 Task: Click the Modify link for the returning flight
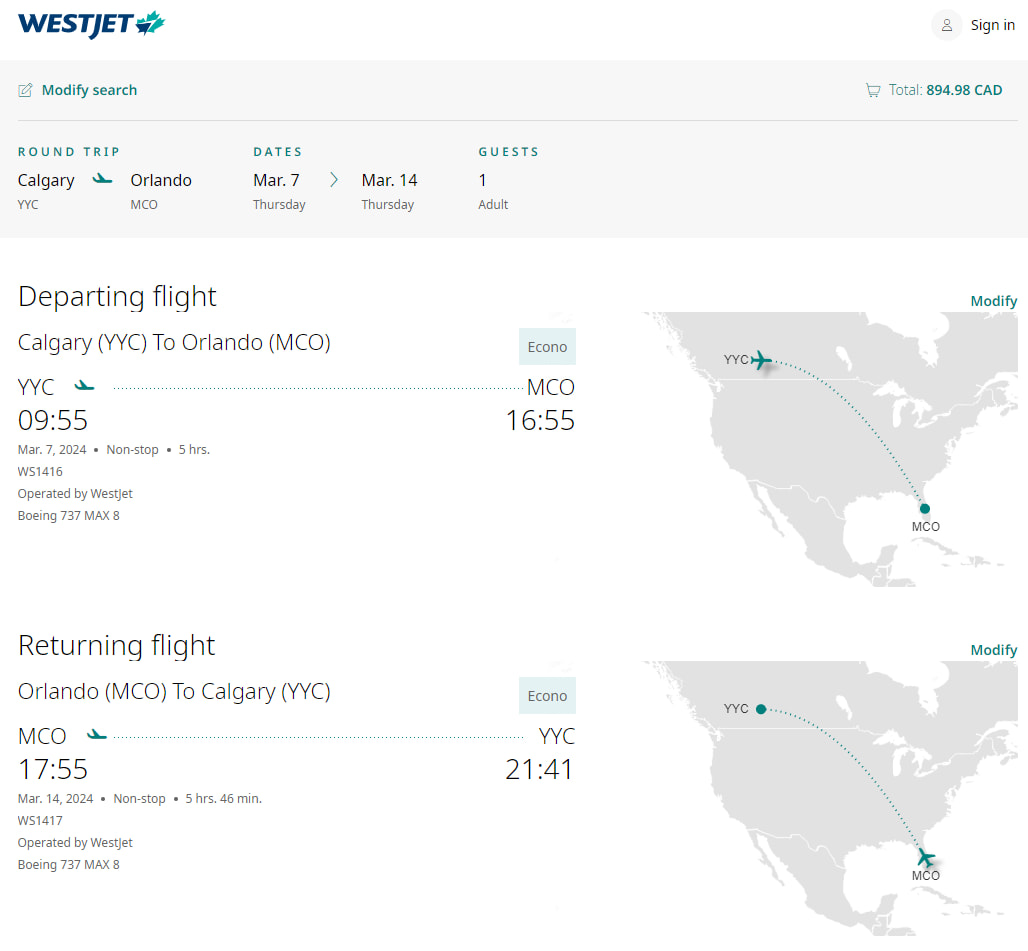[993, 649]
